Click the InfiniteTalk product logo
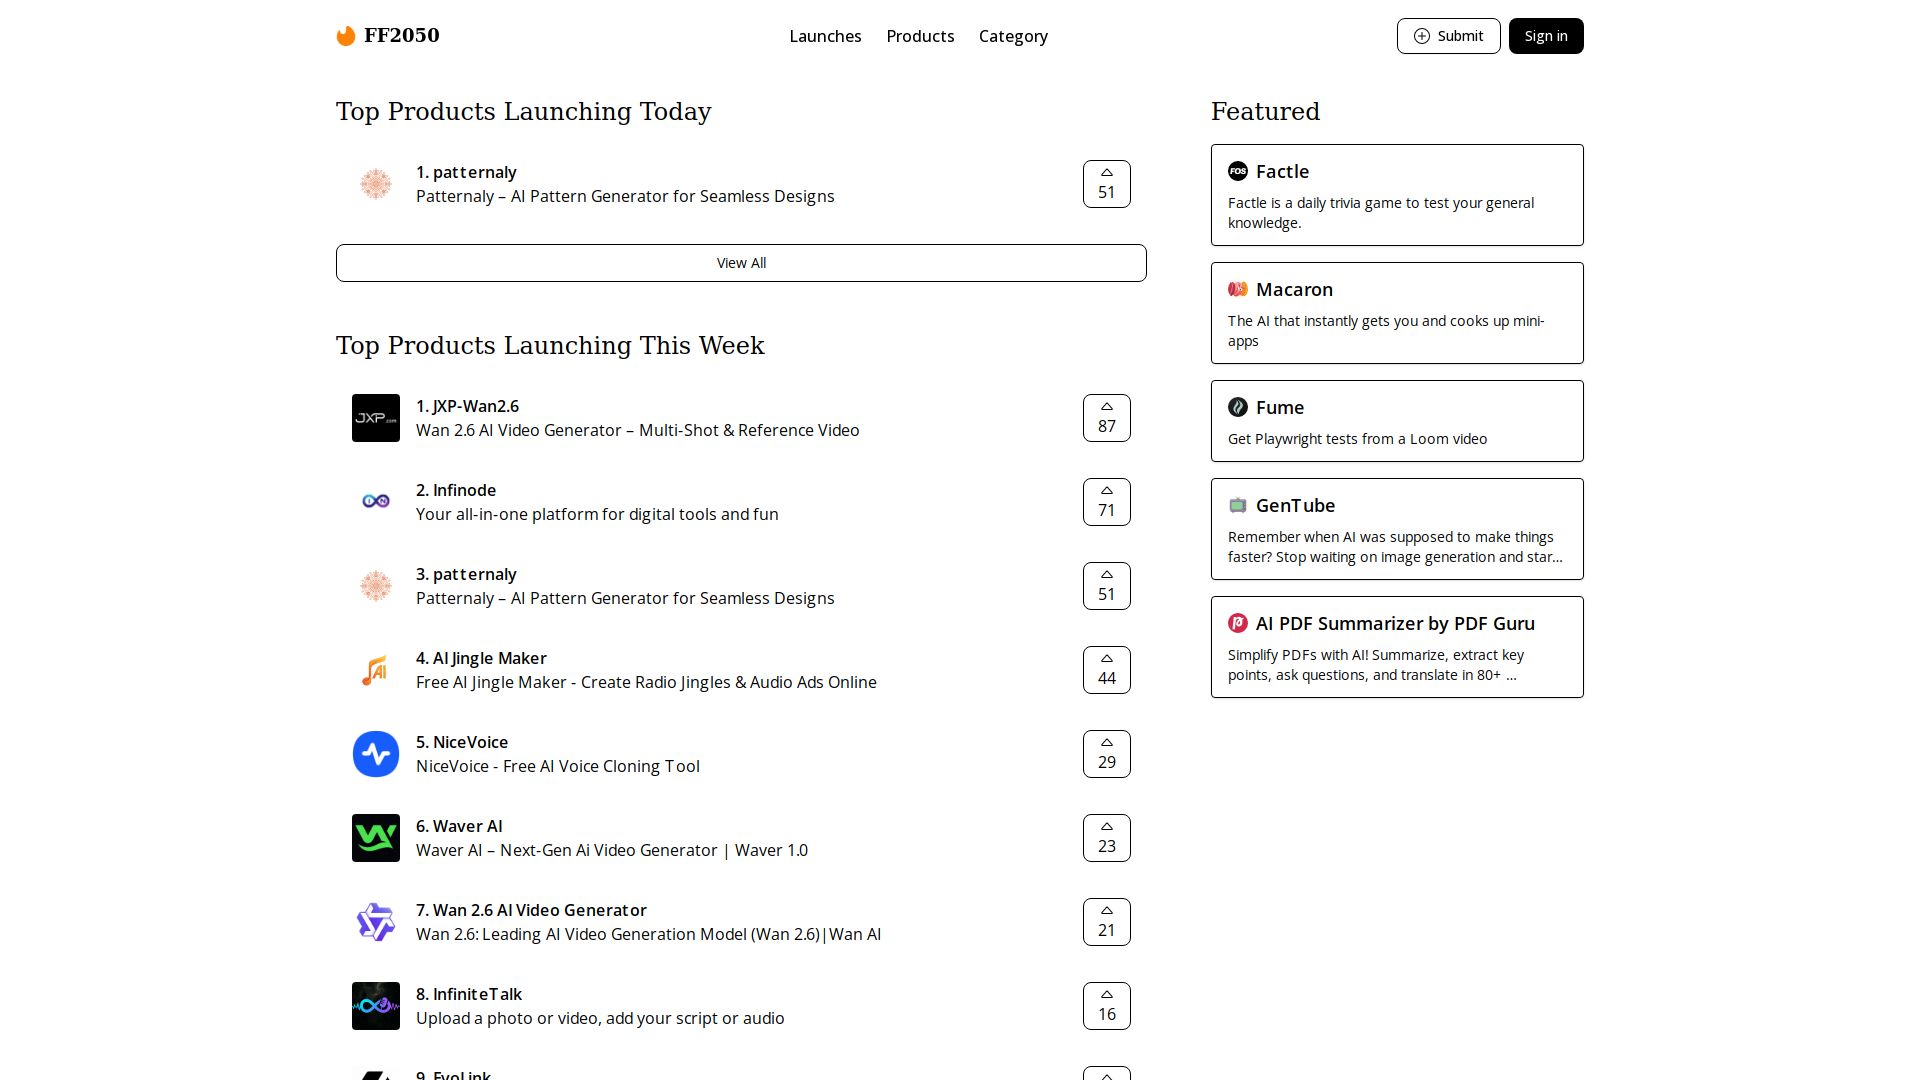 [x=376, y=1006]
